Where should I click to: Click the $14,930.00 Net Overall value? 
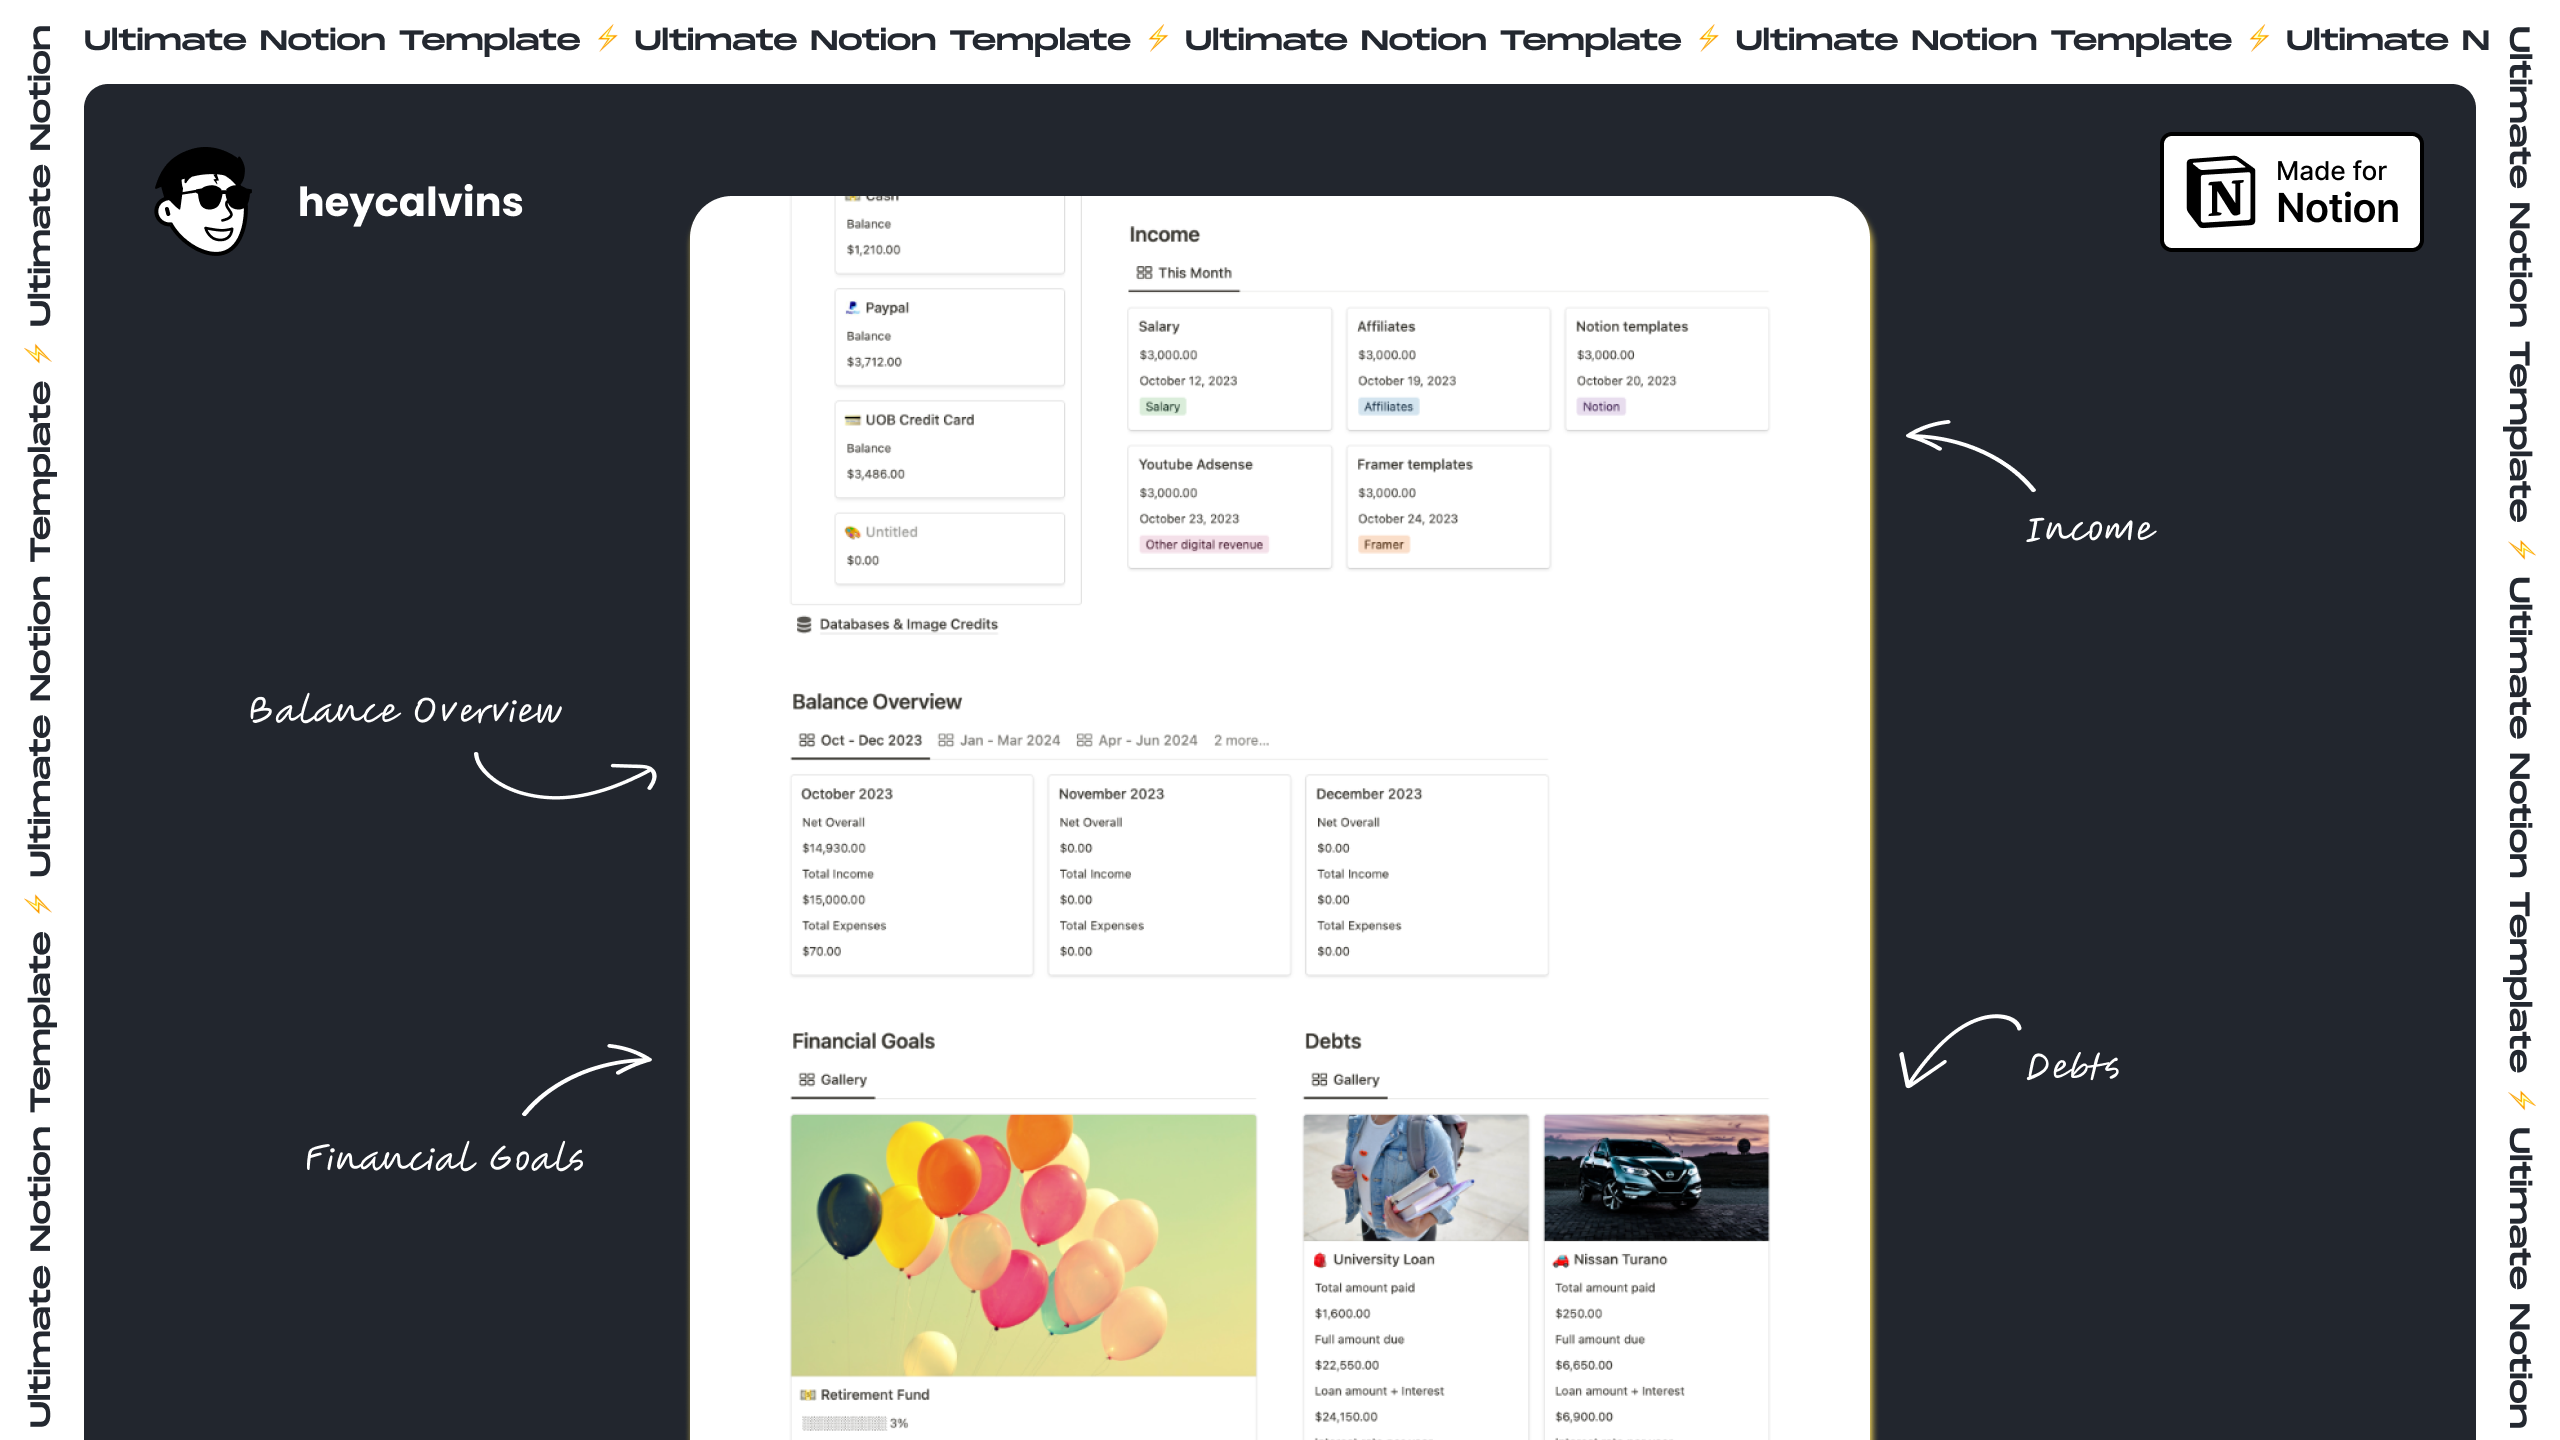[x=833, y=848]
